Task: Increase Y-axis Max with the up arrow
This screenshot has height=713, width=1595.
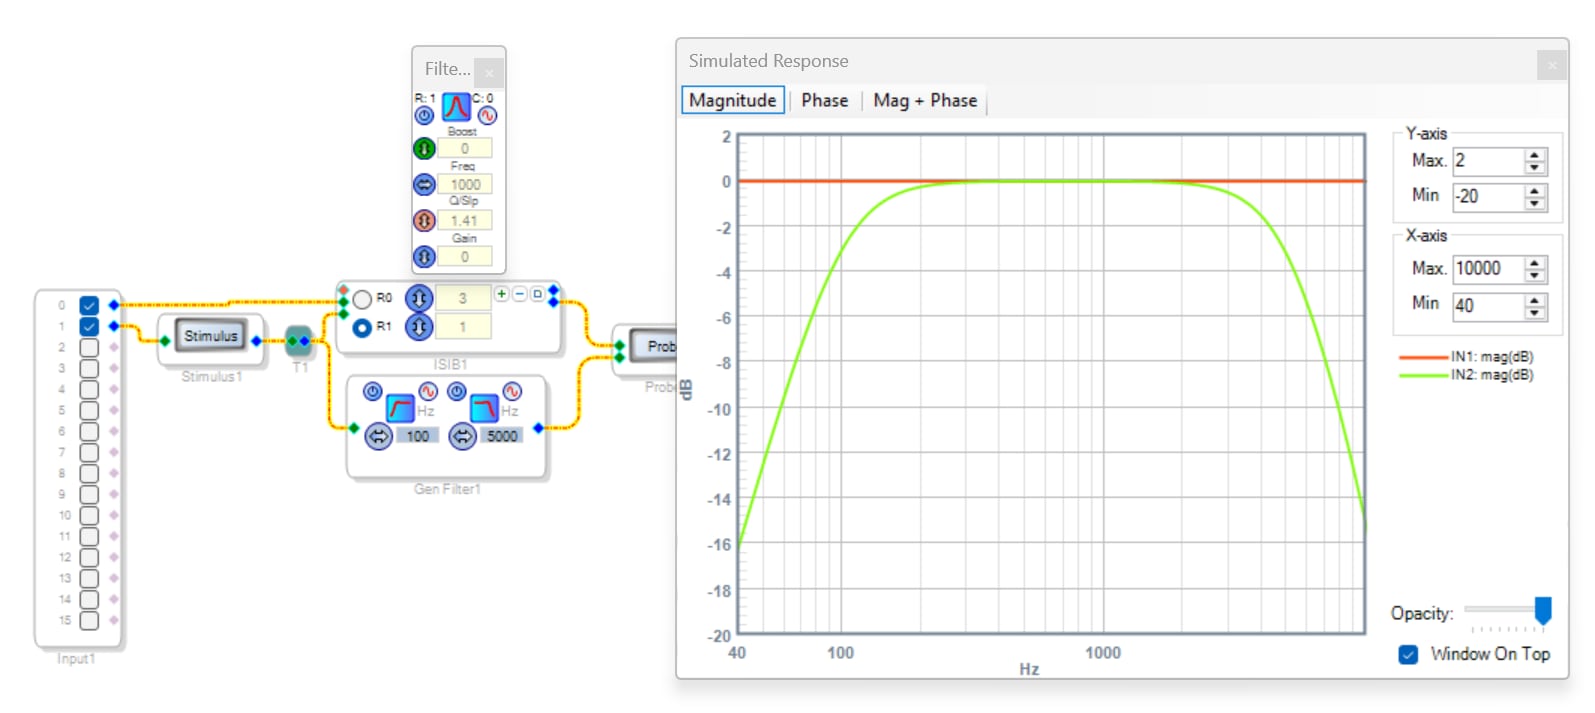Action: (1535, 155)
